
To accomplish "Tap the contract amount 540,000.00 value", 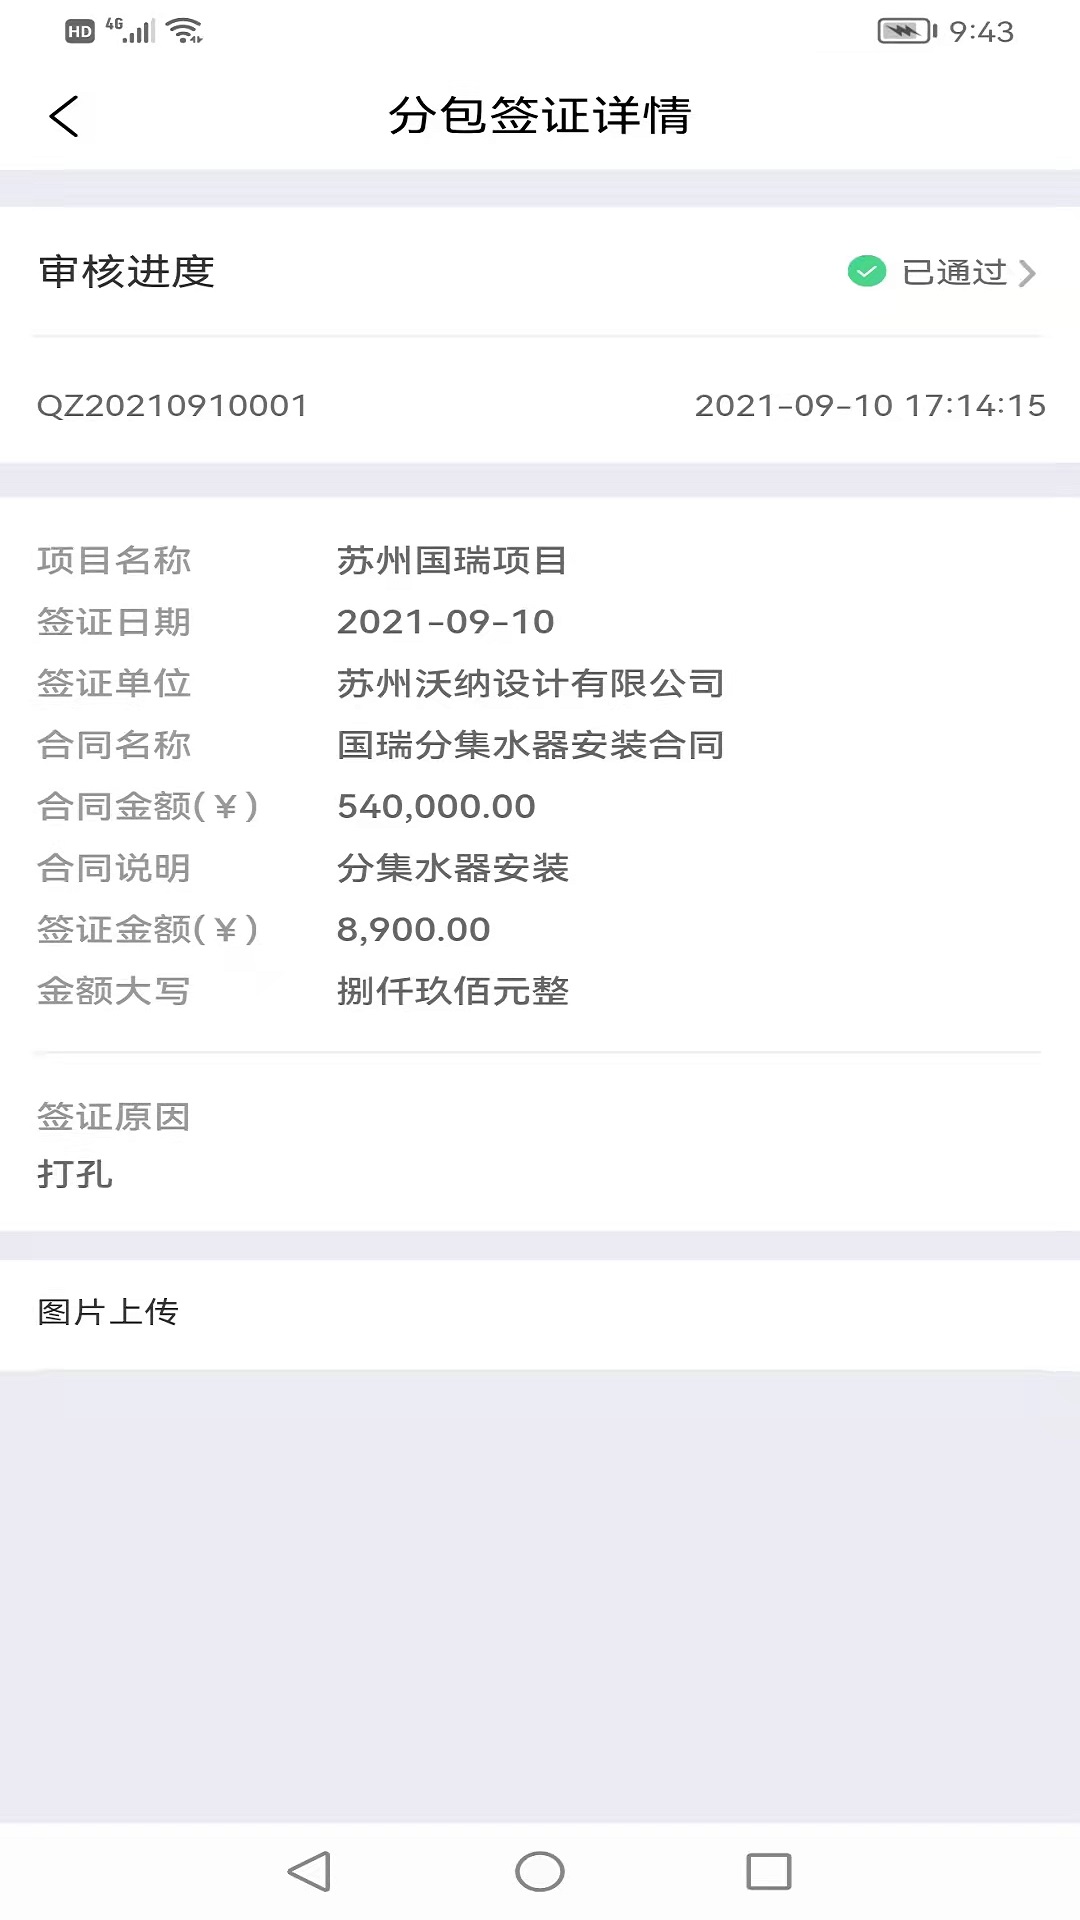I will pyautogui.click(x=436, y=807).
